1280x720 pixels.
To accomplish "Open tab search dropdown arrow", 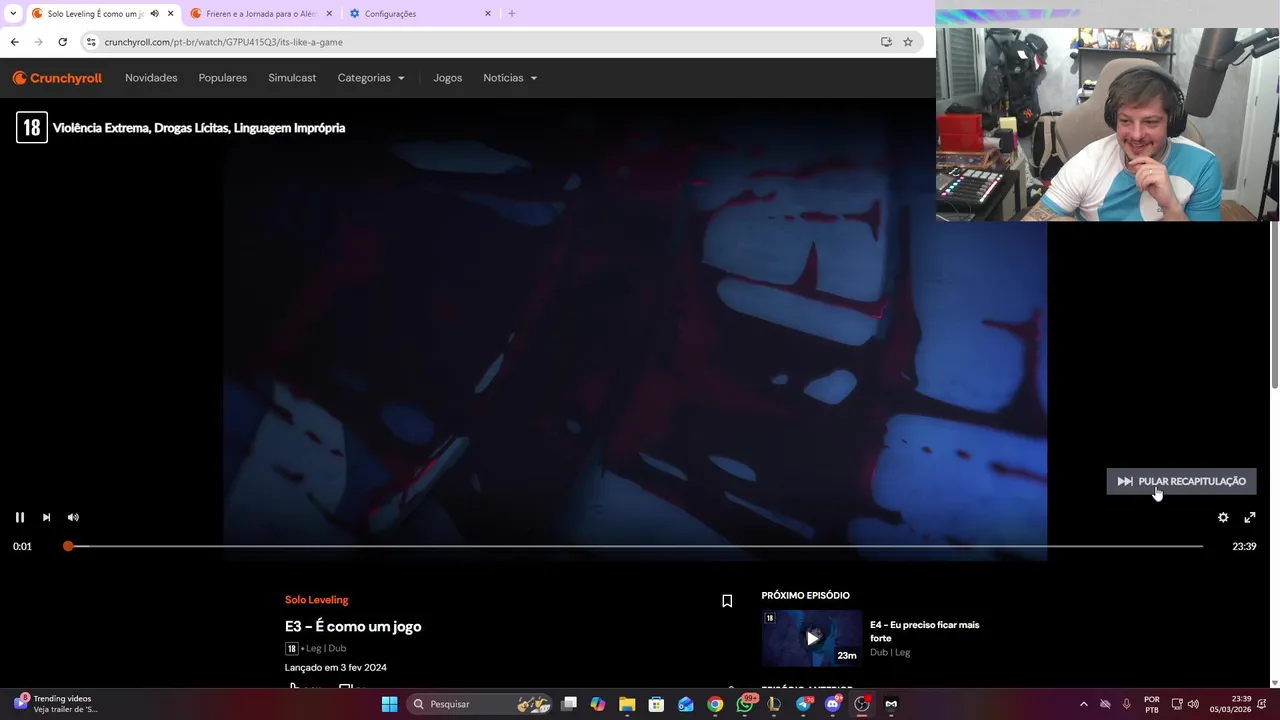I will (13, 14).
